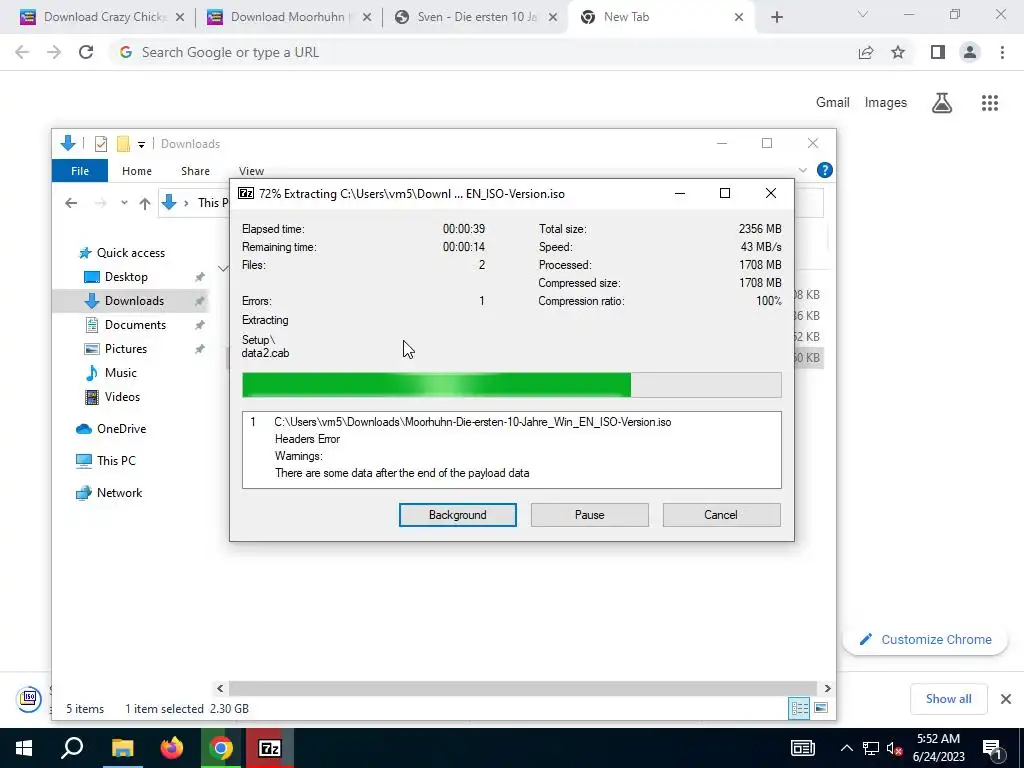Bookmark this tab with the star
Viewport: 1024px width, 768px height.
point(898,52)
